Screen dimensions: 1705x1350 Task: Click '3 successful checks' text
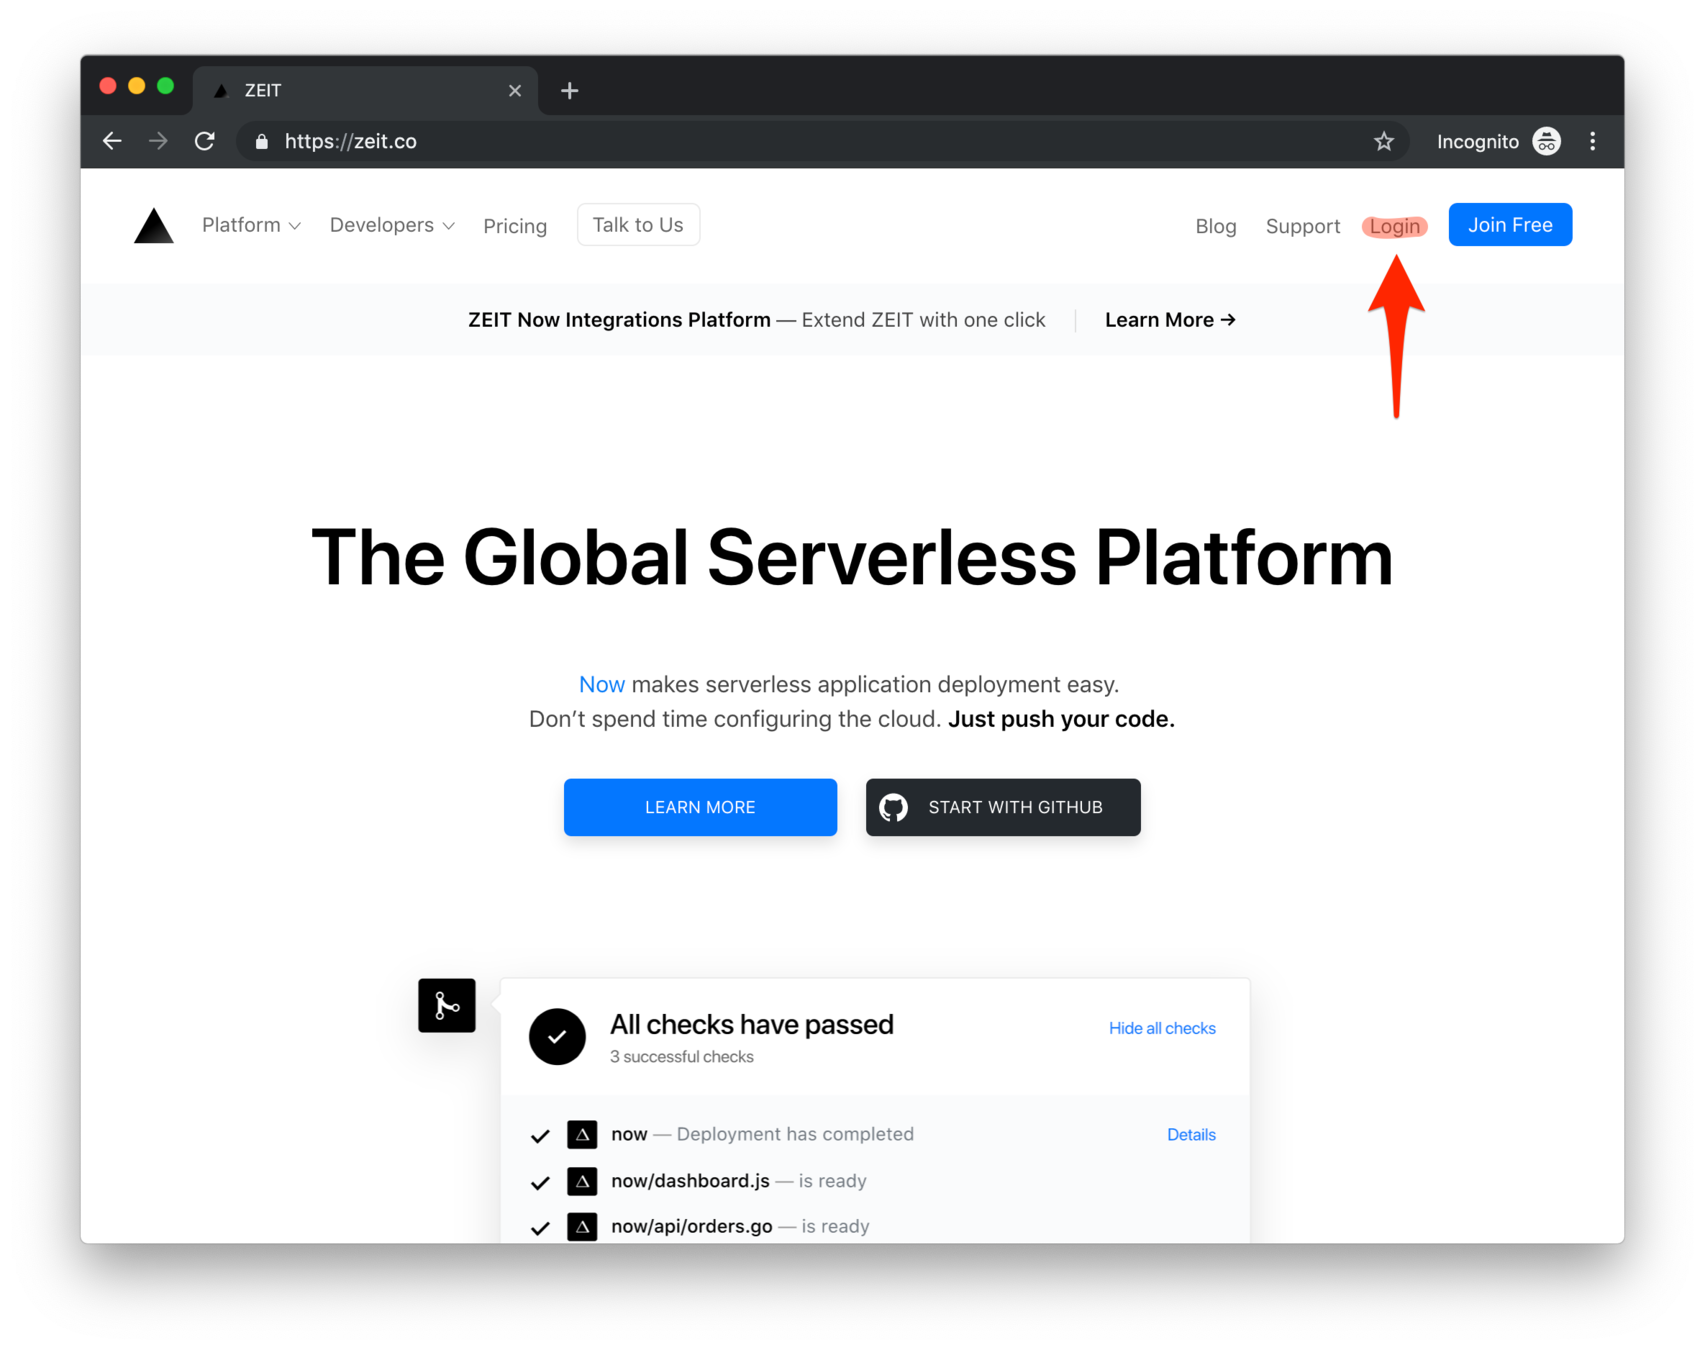click(x=682, y=1057)
